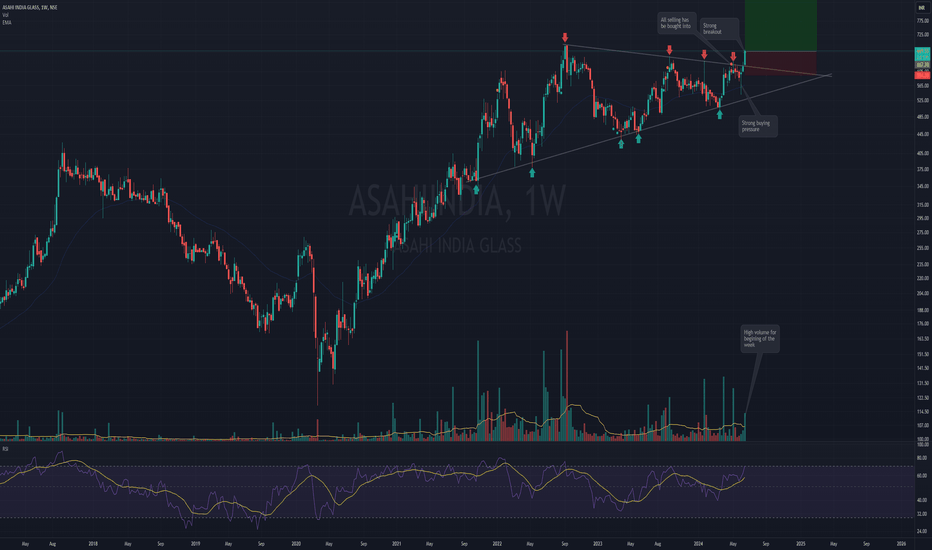Click the ASAHI INDIA GLASS, 1W, NSE symbol title
932x550 pixels.
click(30, 8)
